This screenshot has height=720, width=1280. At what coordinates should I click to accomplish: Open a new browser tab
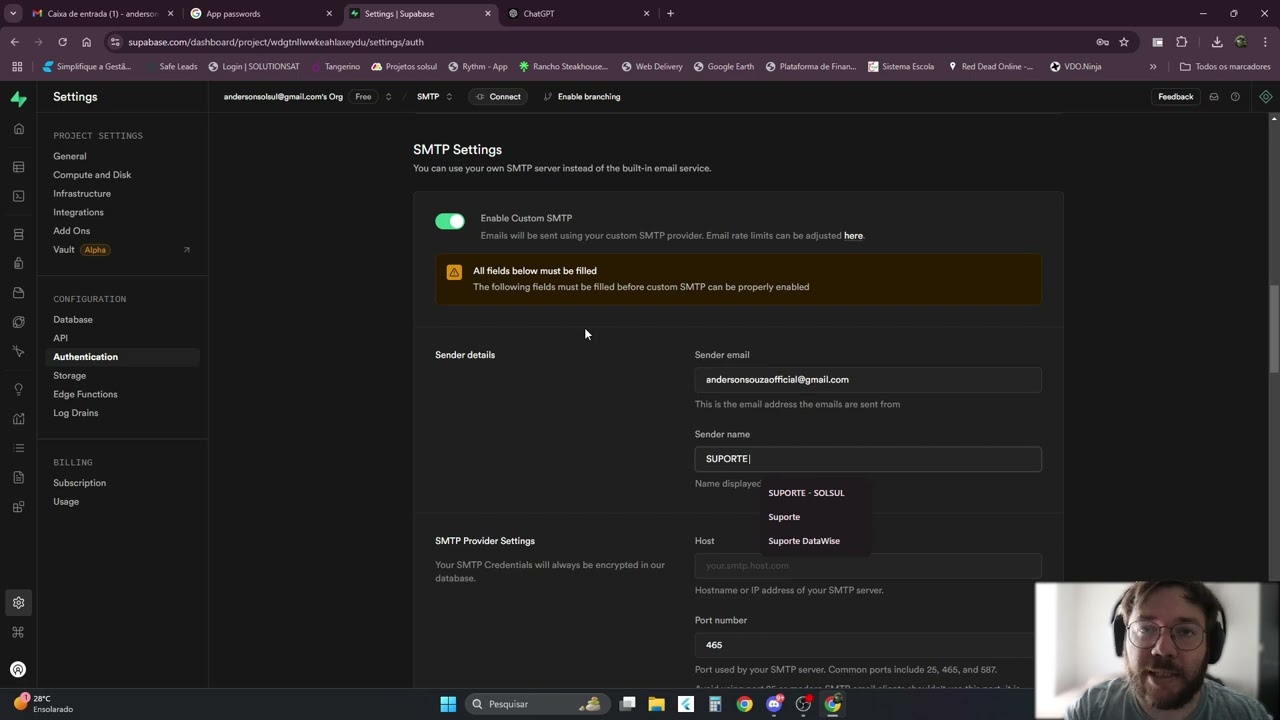click(x=670, y=14)
